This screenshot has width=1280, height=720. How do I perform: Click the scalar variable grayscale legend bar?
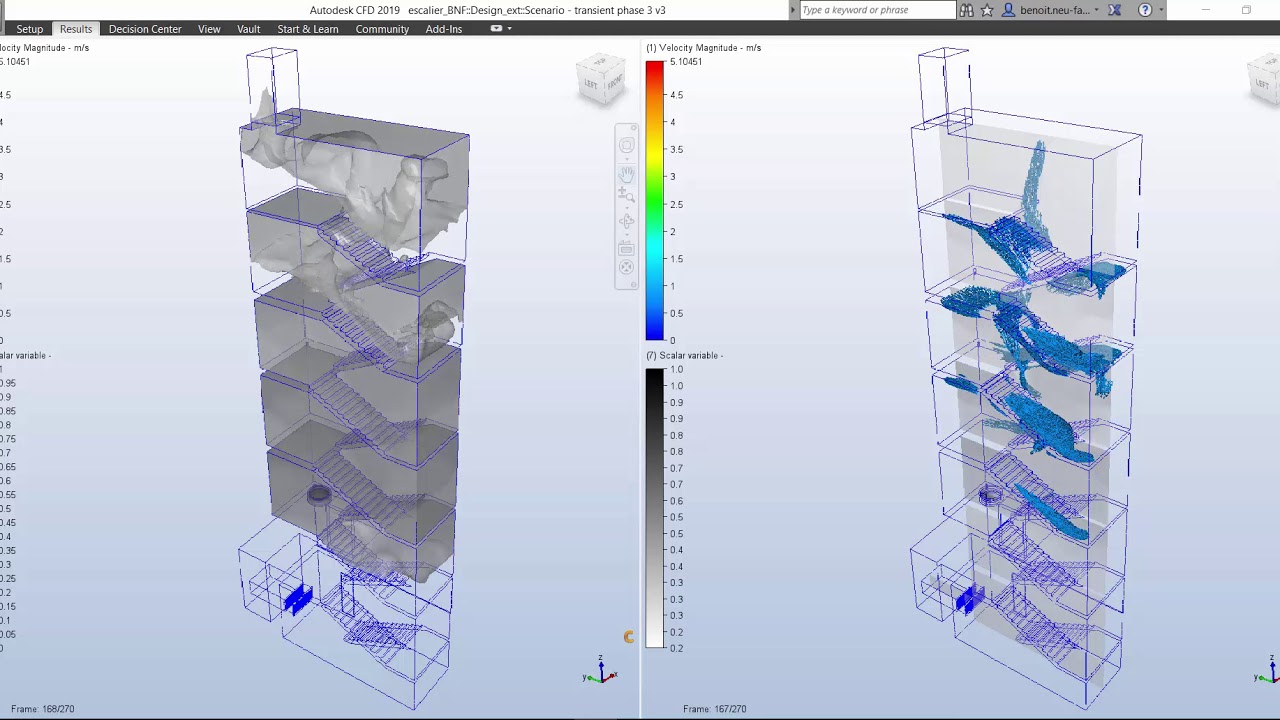coord(654,508)
